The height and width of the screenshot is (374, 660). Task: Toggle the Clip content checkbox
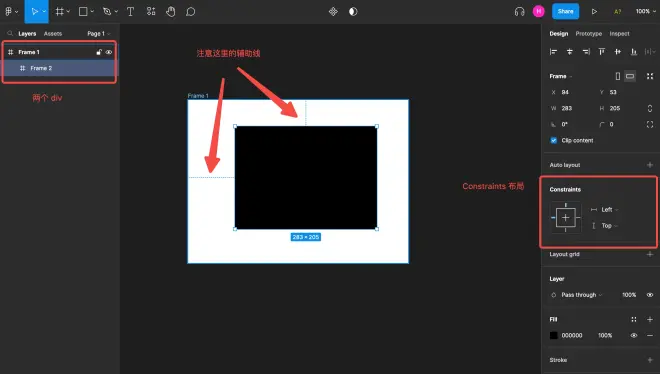(x=554, y=141)
